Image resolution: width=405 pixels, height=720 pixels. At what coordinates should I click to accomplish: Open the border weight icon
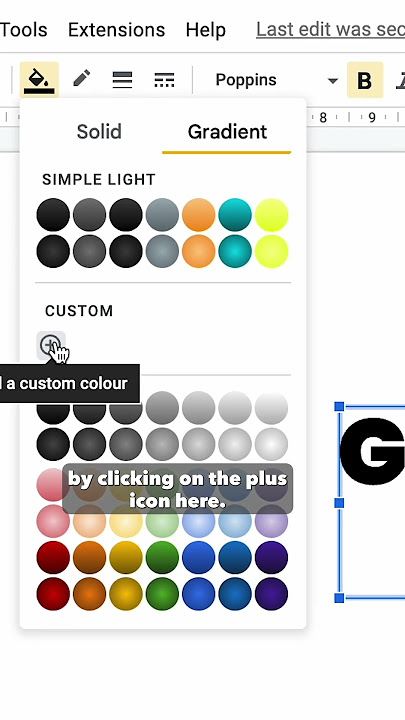tap(122, 80)
